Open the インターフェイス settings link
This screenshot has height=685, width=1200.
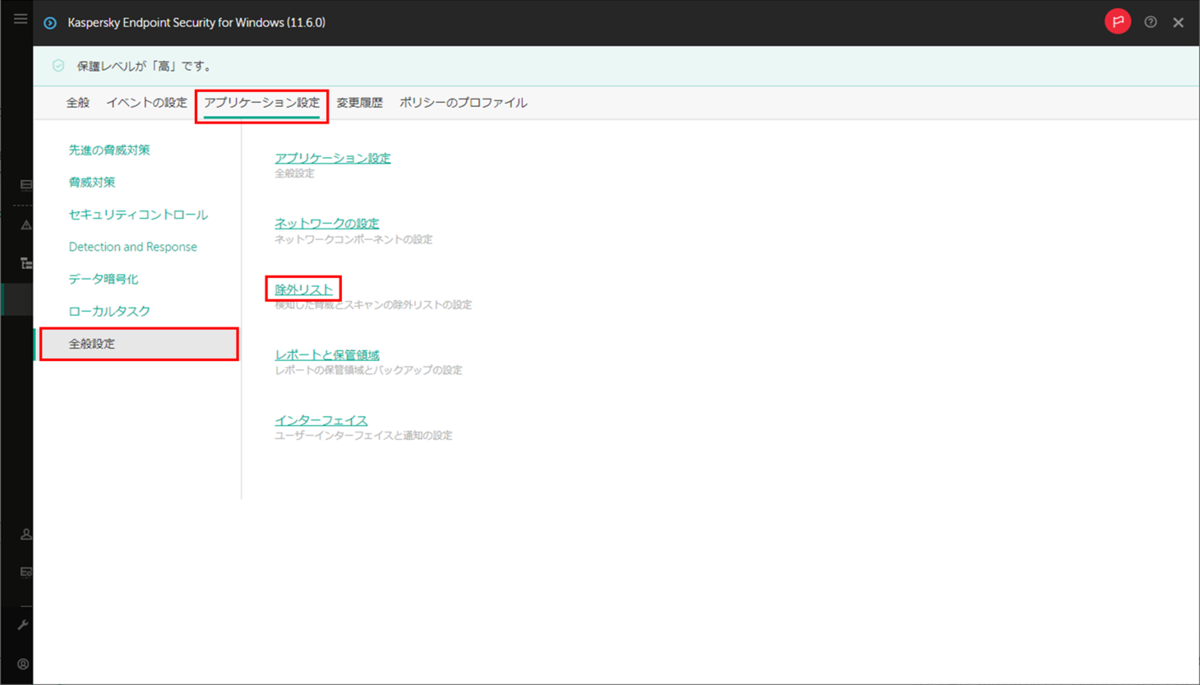pos(320,419)
